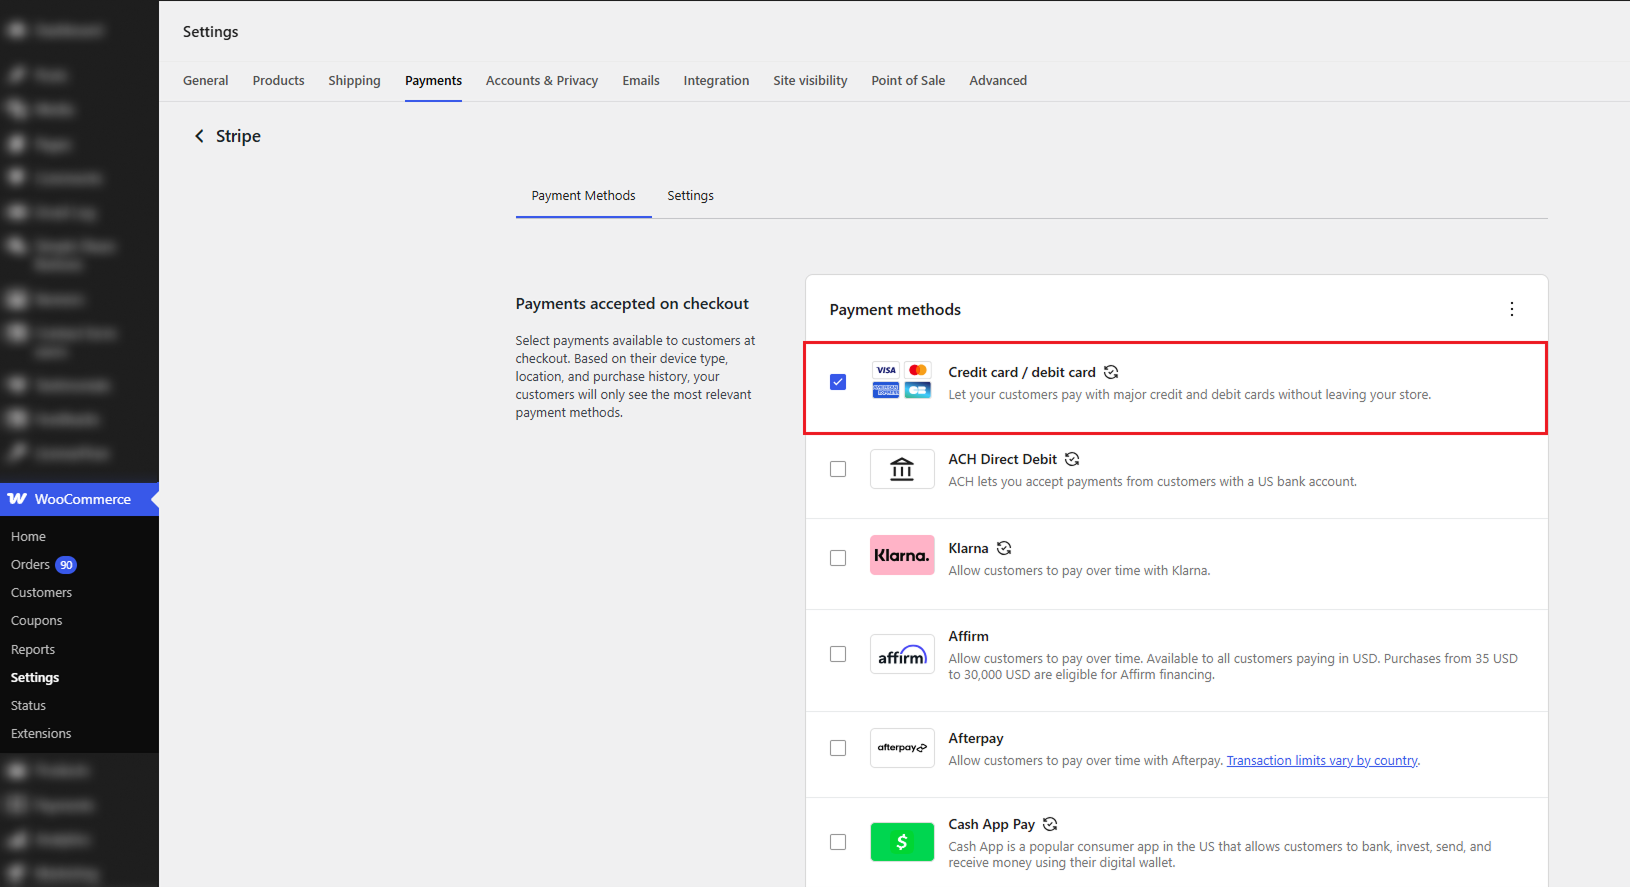The width and height of the screenshot is (1630, 887).
Task: Open the Products settings tab
Action: tap(278, 81)
